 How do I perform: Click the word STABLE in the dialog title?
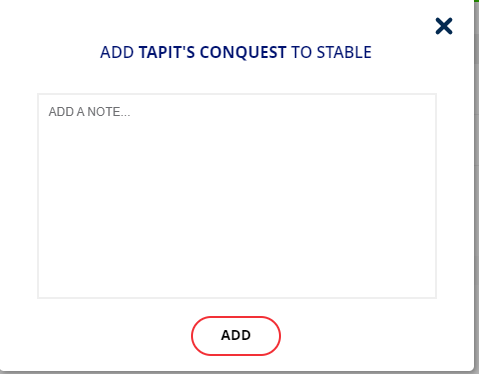click(344, 52)
